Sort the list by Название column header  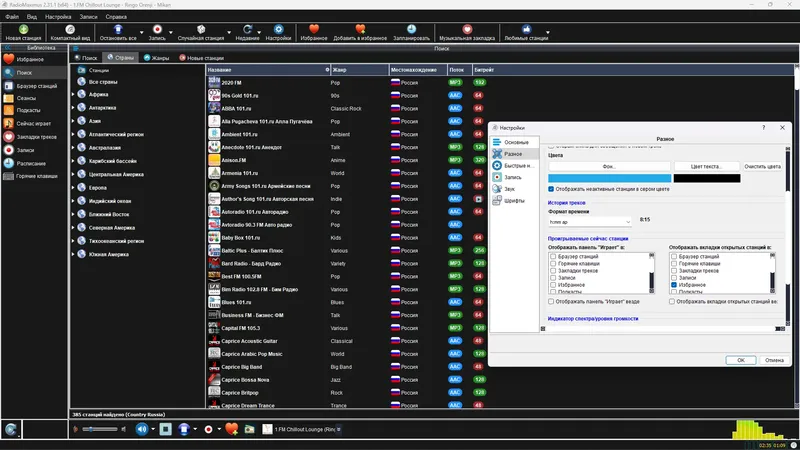tap(268, 70)
